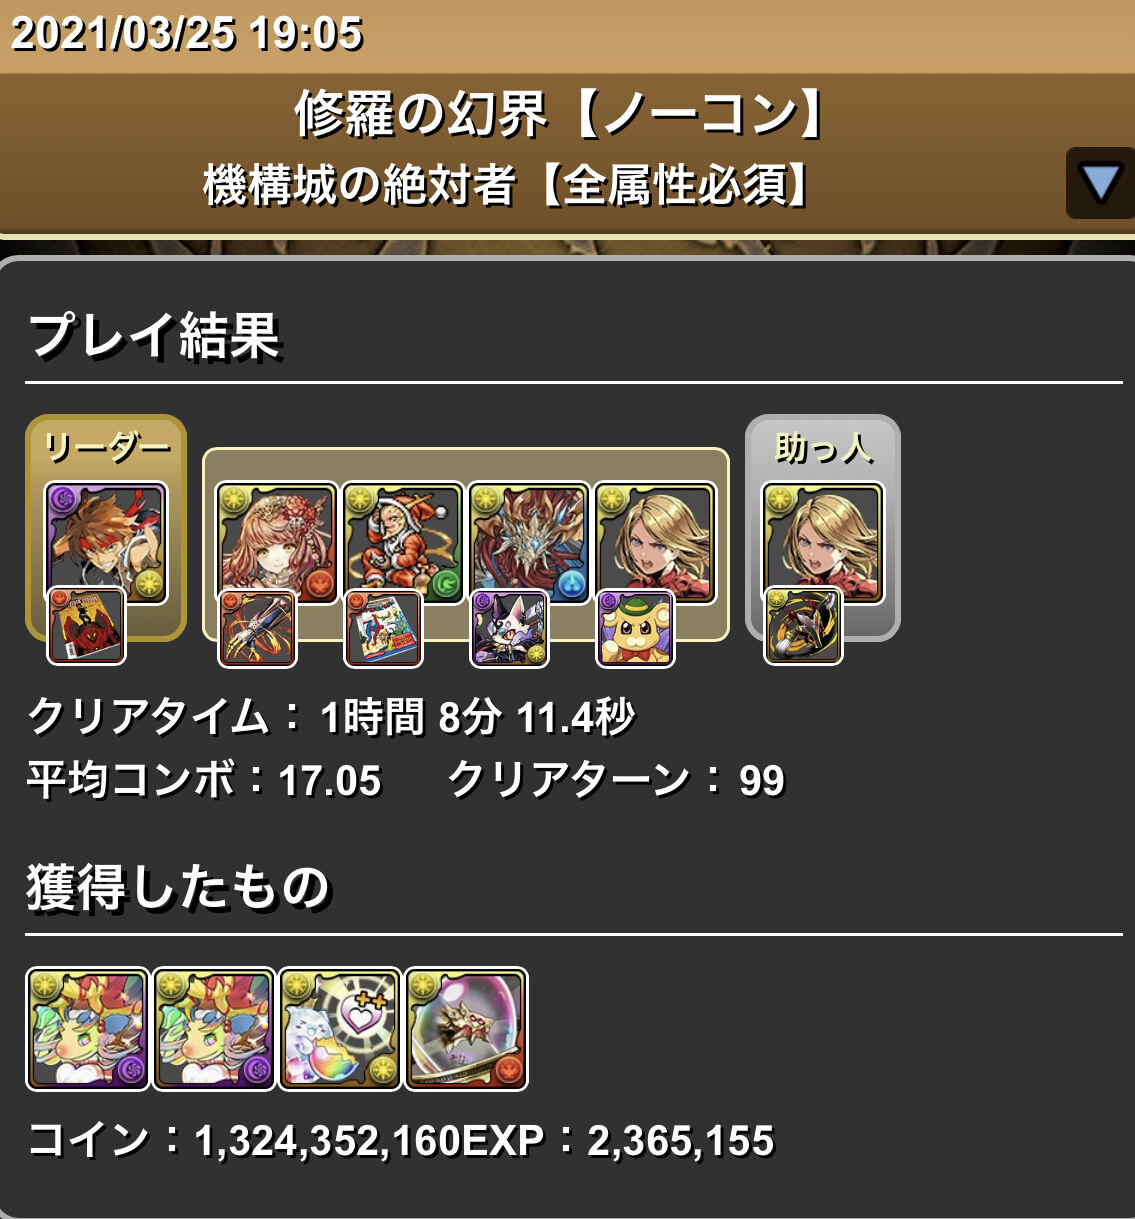This screenshot has width=1135, height=1219.
Task: Tap the 機構城の絶対者 floor name
Action: click(x=360, y=185)
